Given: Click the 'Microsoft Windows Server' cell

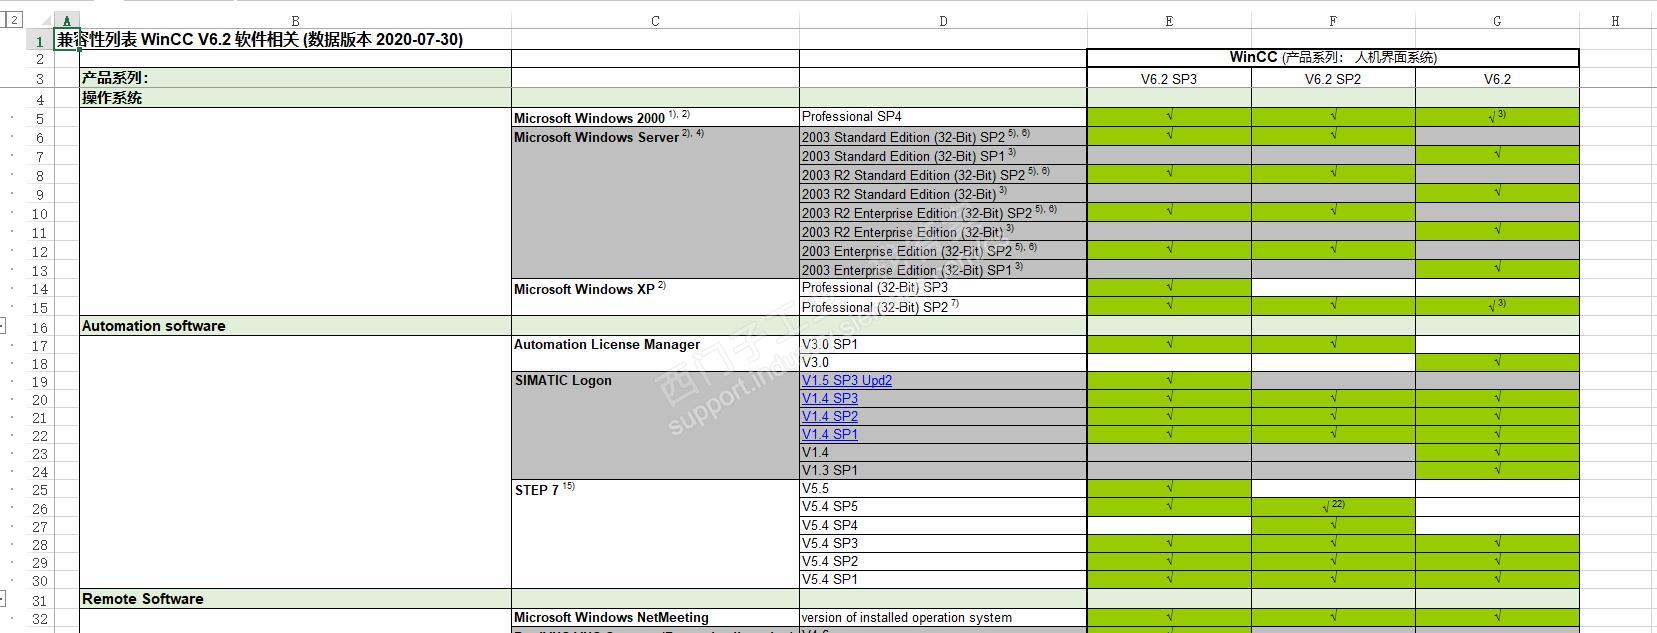Looking at the screenshot, I should [655, 202].
